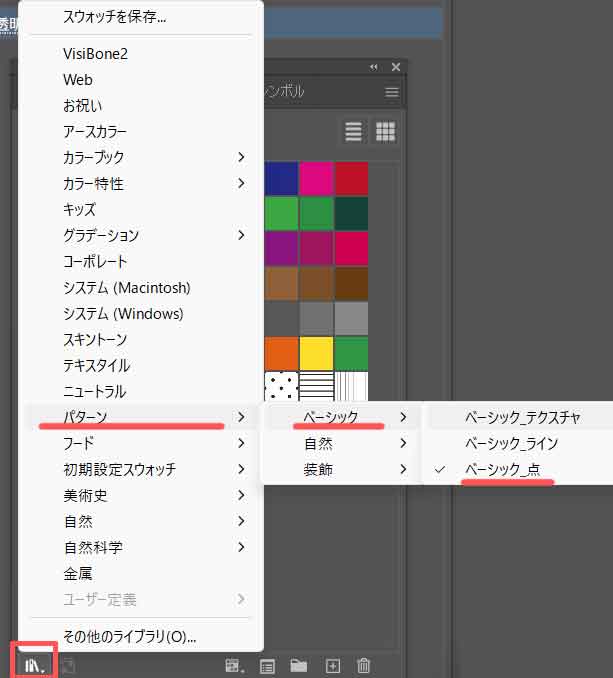Open the お祝い swatch library

pyautogui.click(x=141, y=106)
